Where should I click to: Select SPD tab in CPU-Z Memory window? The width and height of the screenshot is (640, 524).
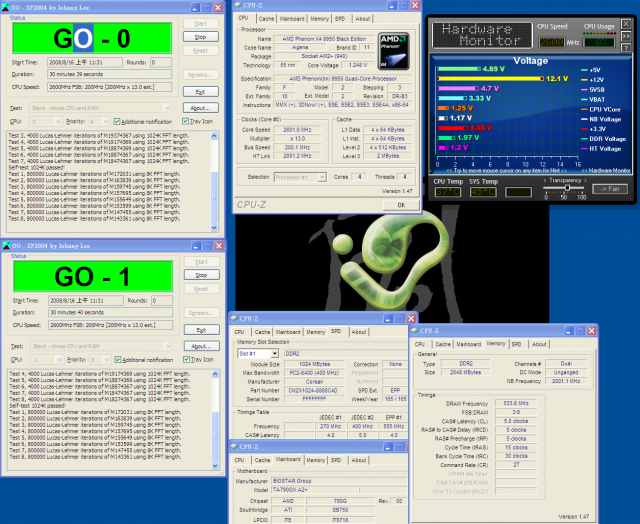coord(517,344)
